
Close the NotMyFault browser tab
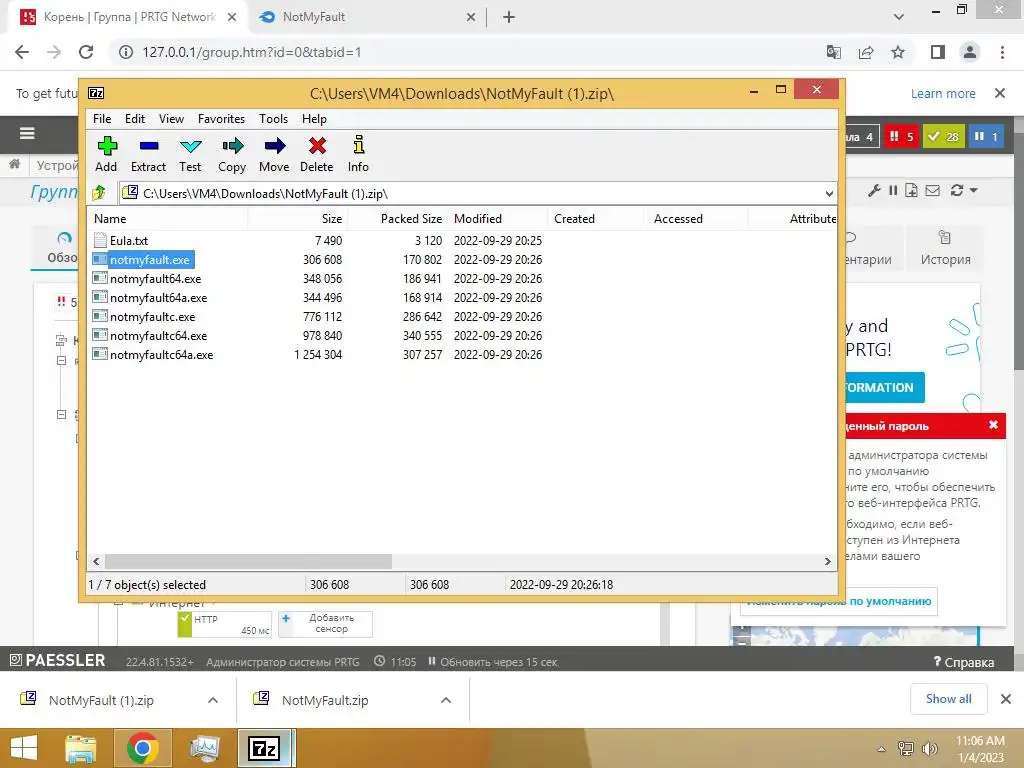(471, 18)
